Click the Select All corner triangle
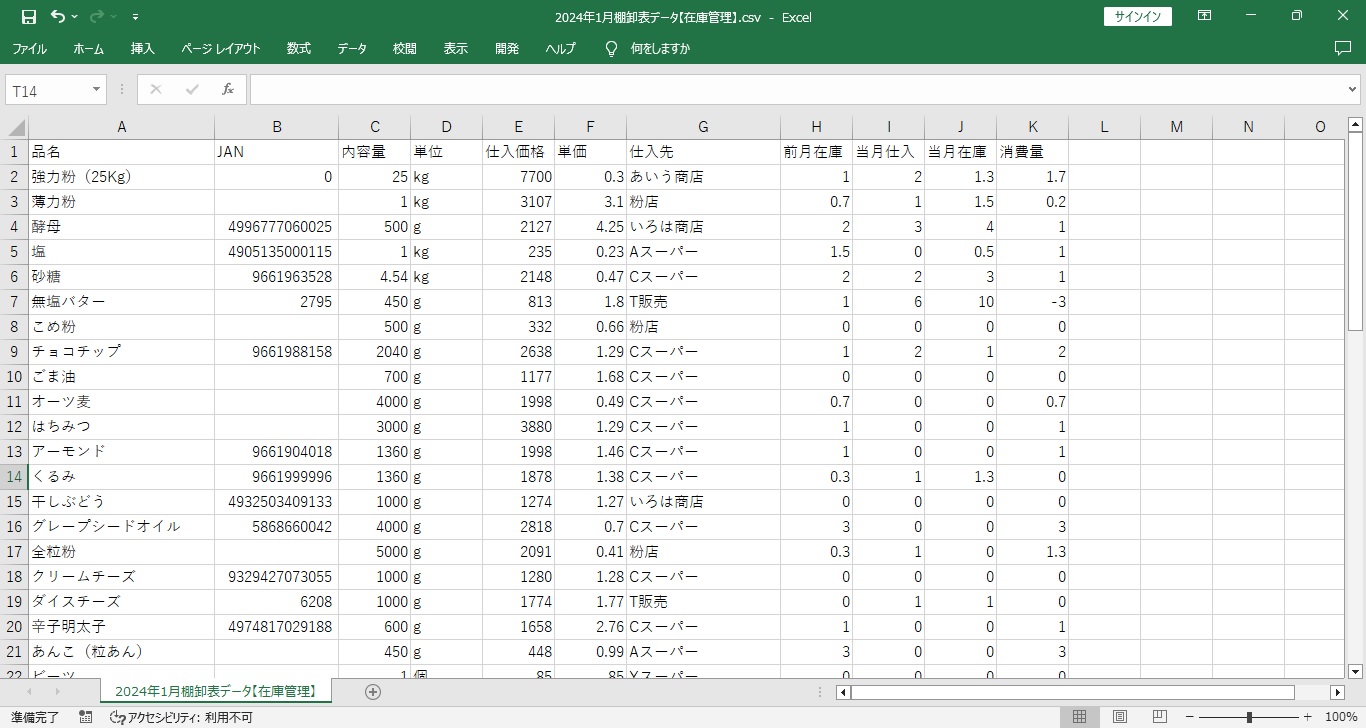Screen dimensions: 1366x728 tap(16, 127)
